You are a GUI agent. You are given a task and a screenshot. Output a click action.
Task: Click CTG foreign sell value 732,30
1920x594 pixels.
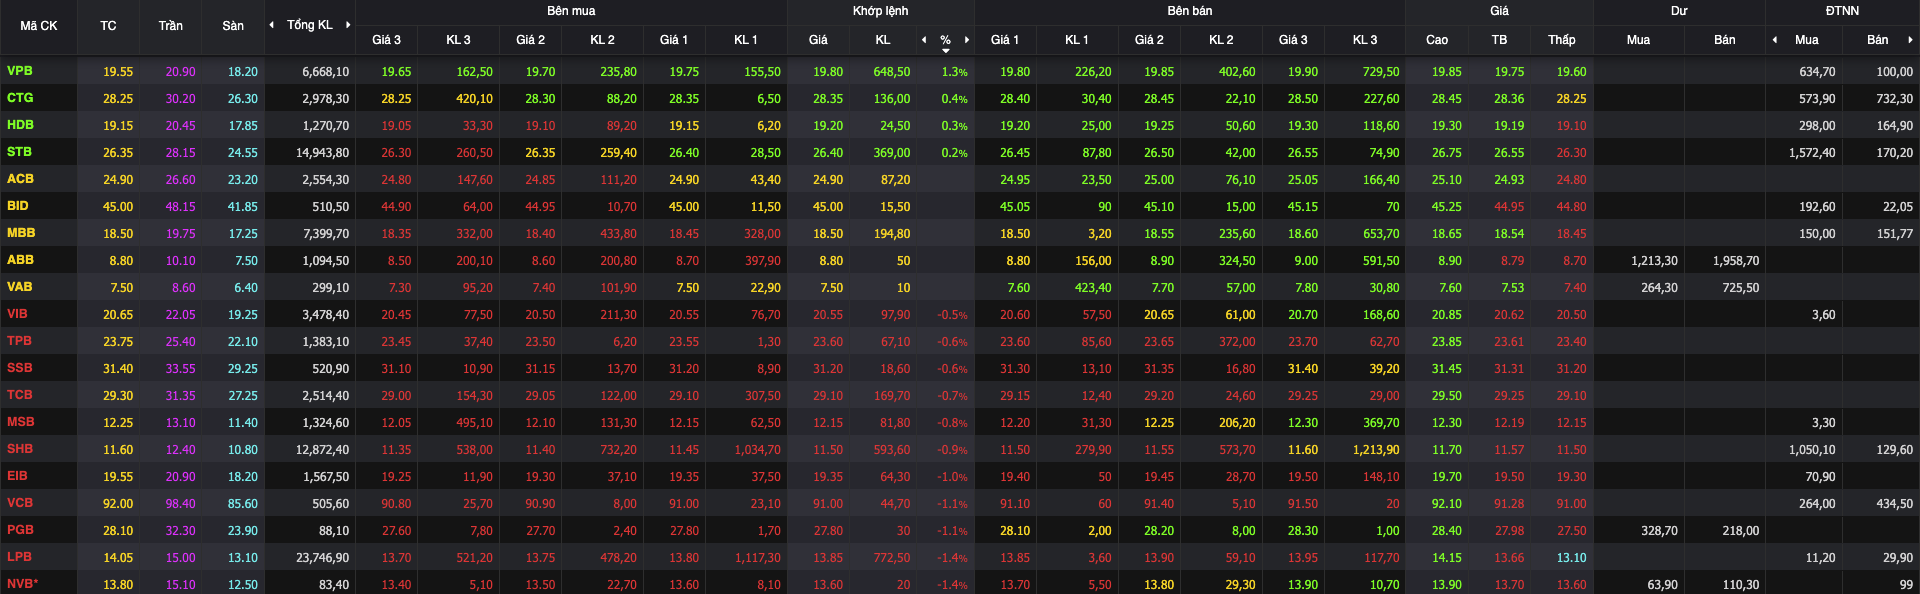pyautogui.click(x=1895, y=99)
